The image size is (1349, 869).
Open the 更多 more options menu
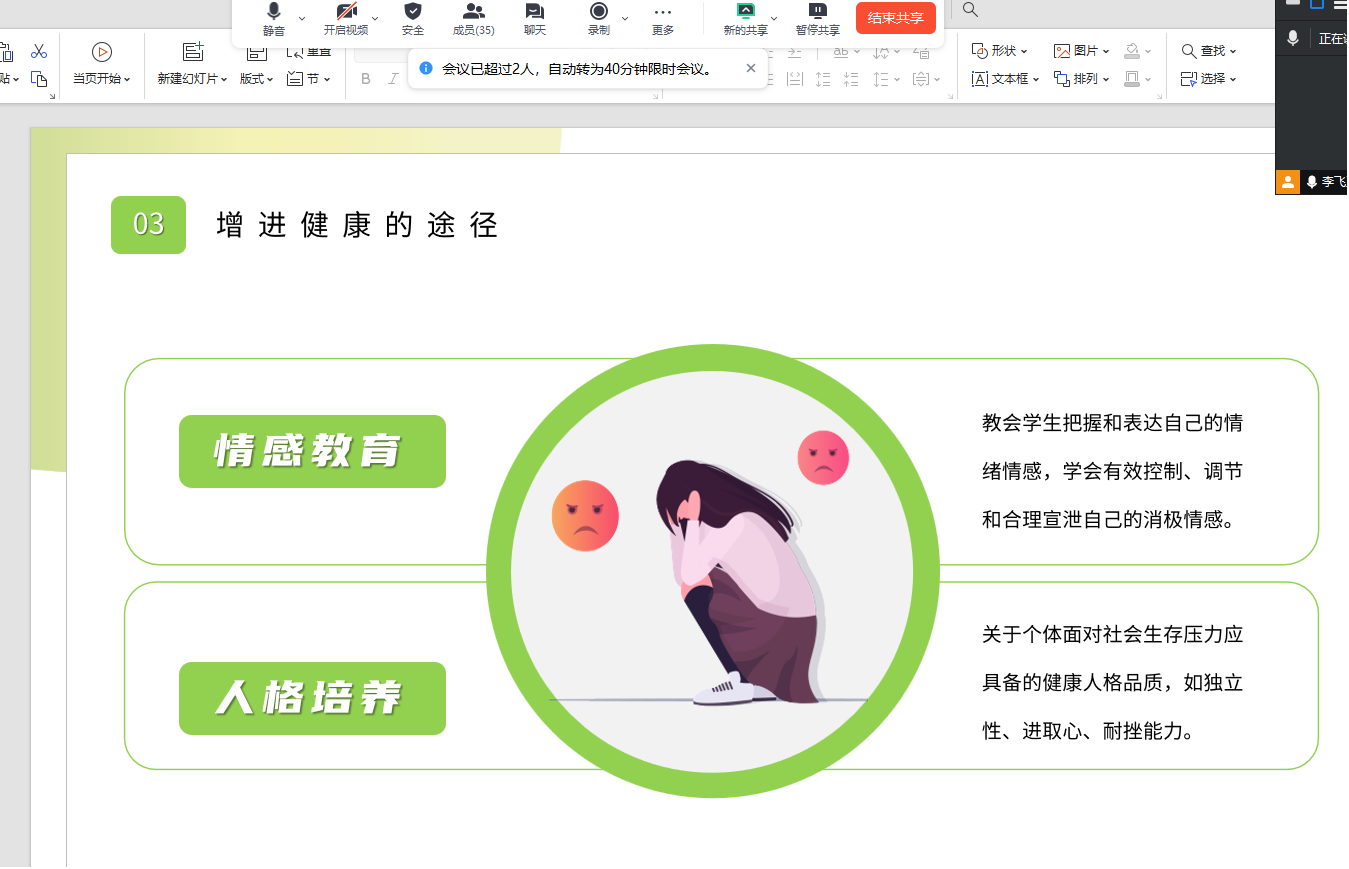point(663,19)
